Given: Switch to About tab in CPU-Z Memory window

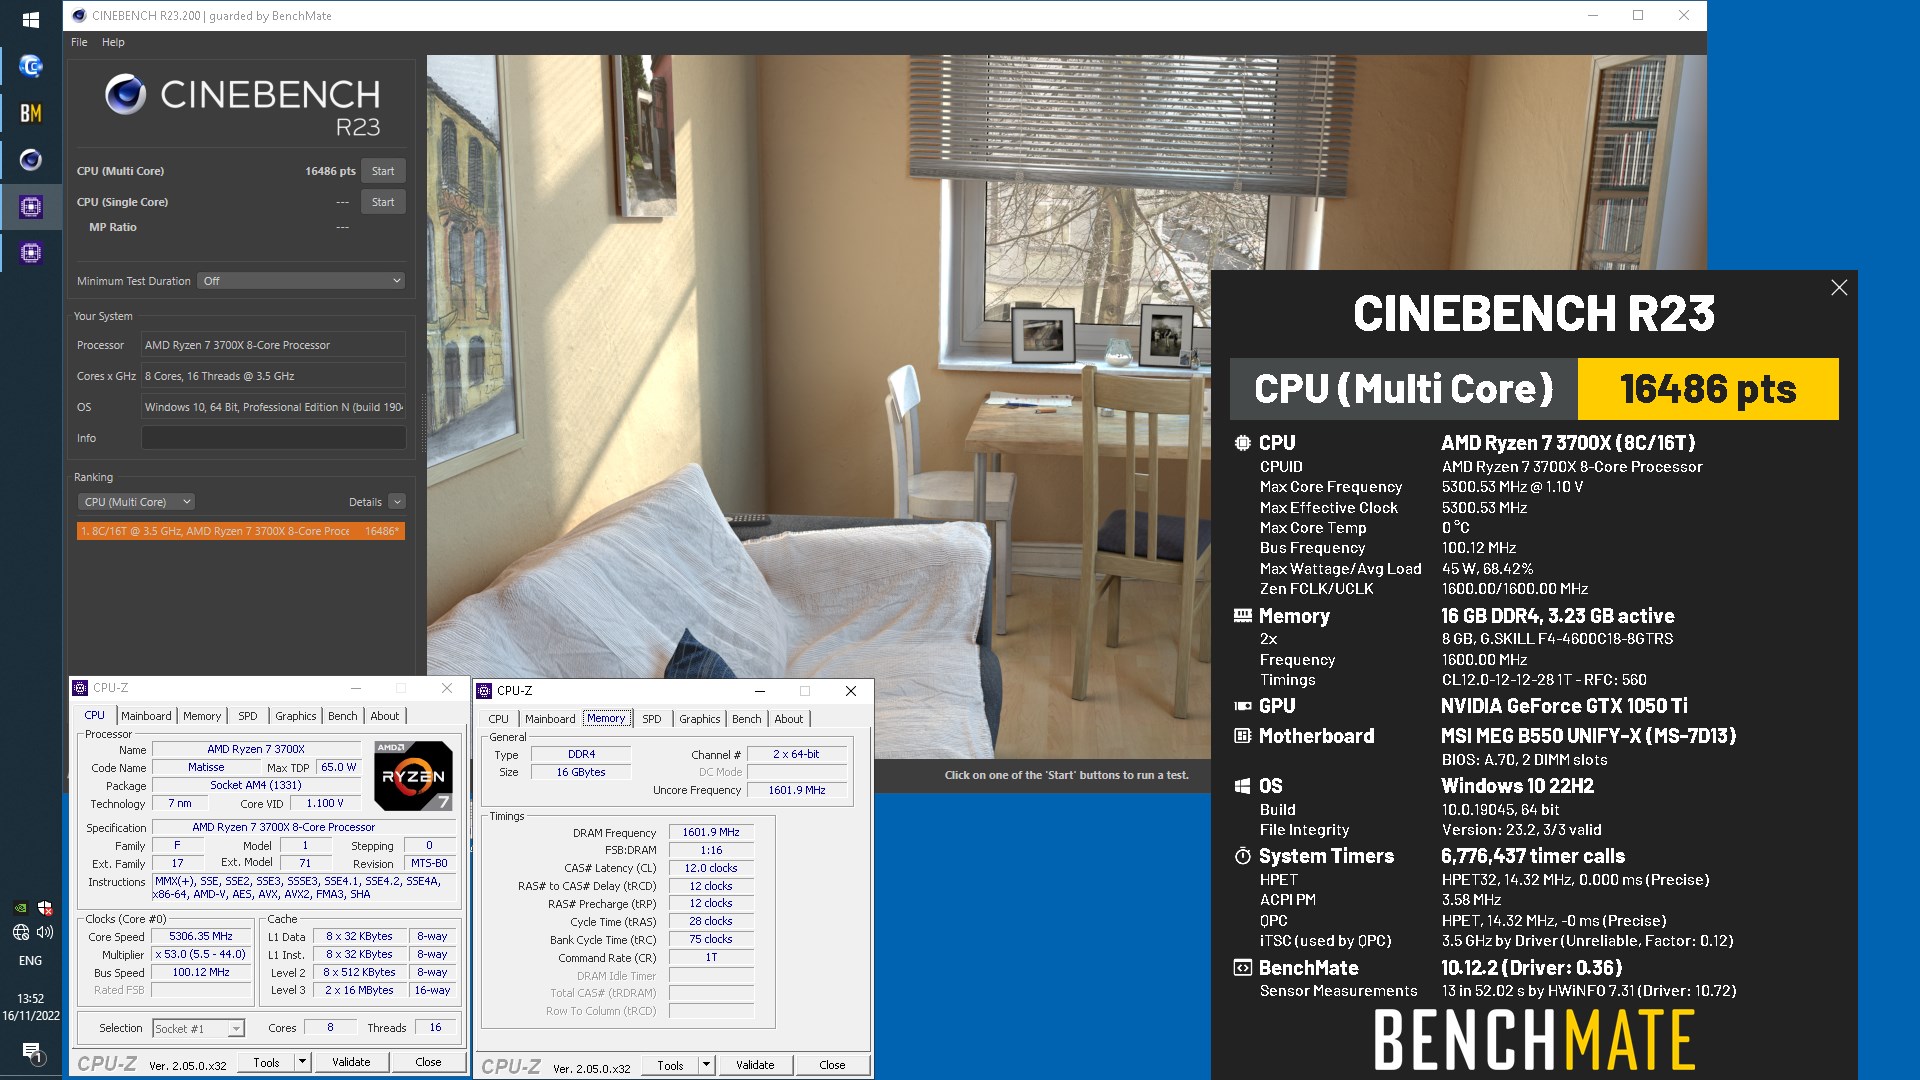Looking at the screenshot, I should point(788,719).
